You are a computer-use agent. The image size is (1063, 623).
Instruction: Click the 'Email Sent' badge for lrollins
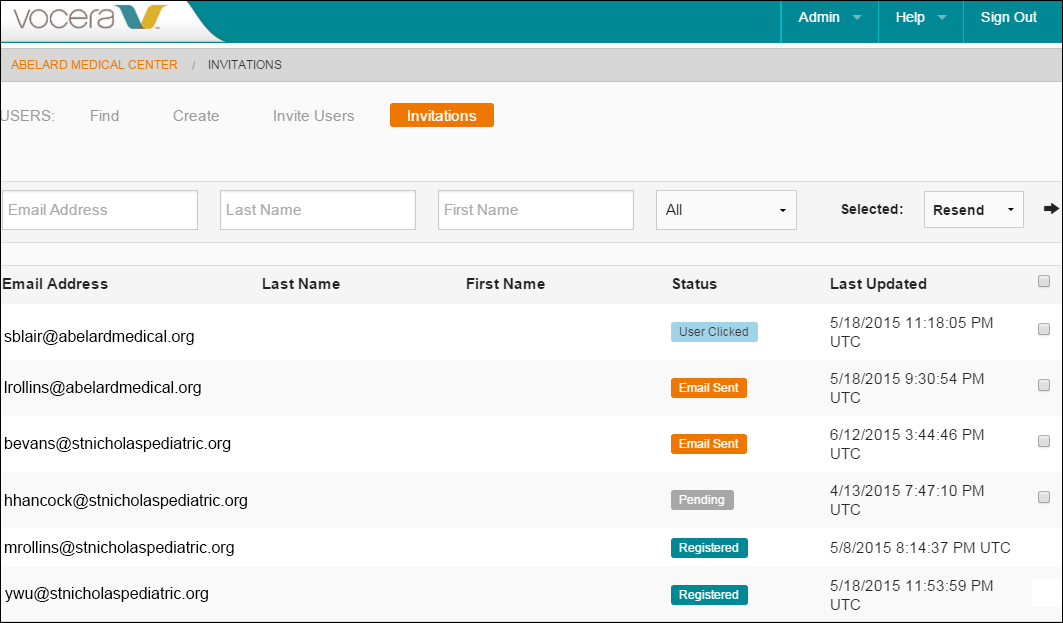(709, 387)
